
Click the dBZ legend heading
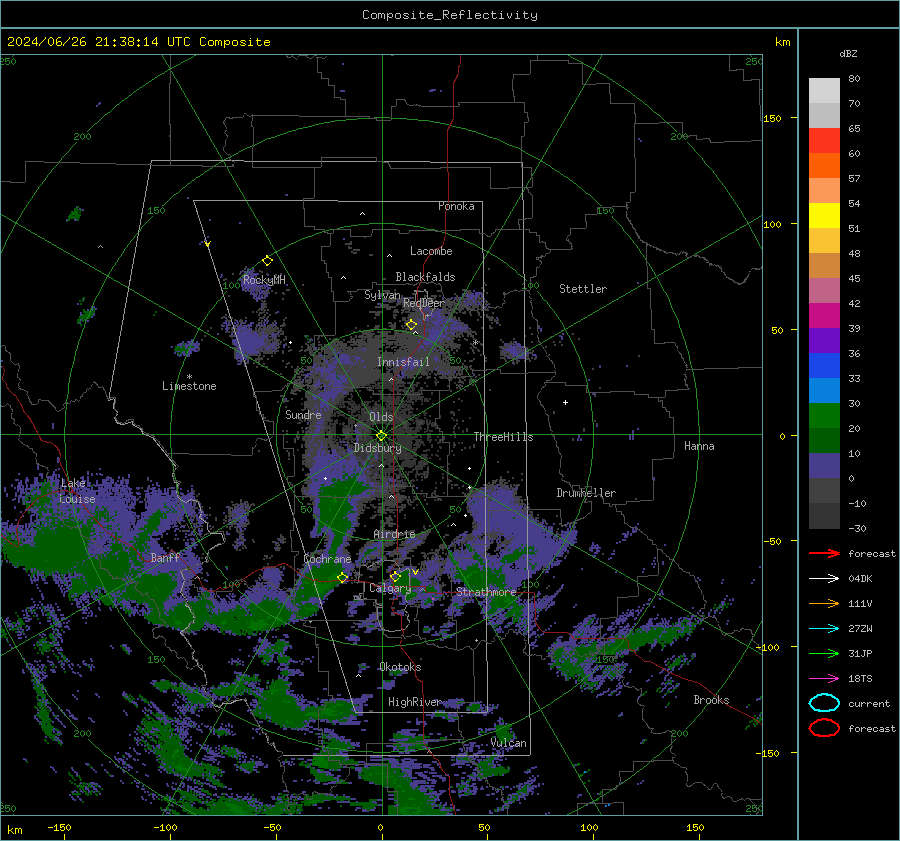click(848, 53)
